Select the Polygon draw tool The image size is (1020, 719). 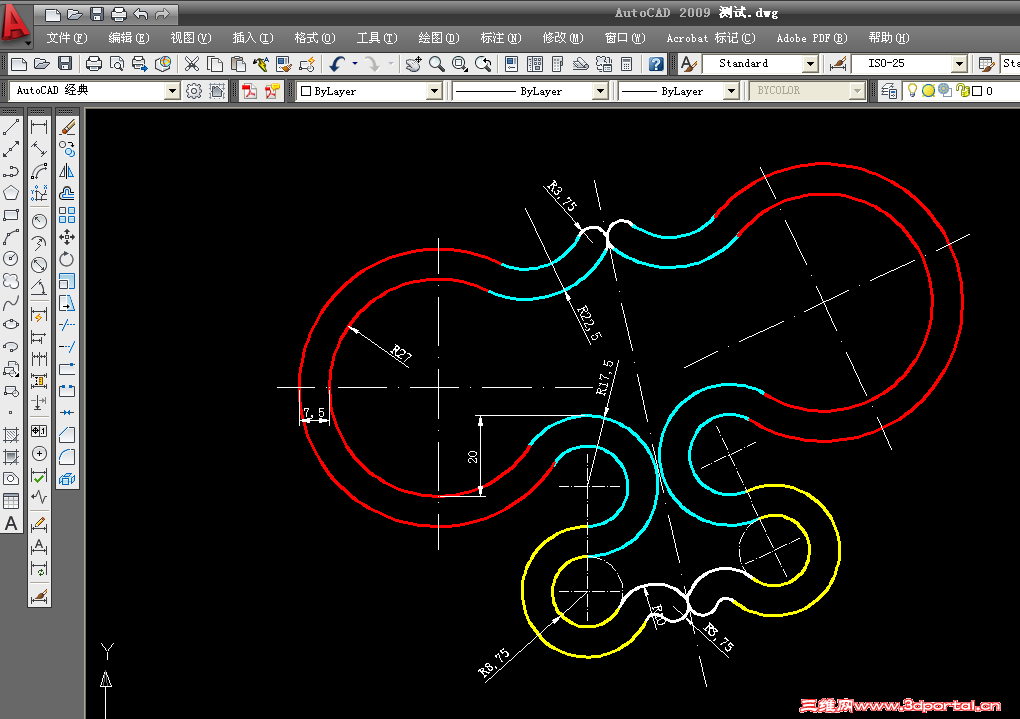[11, 193]
